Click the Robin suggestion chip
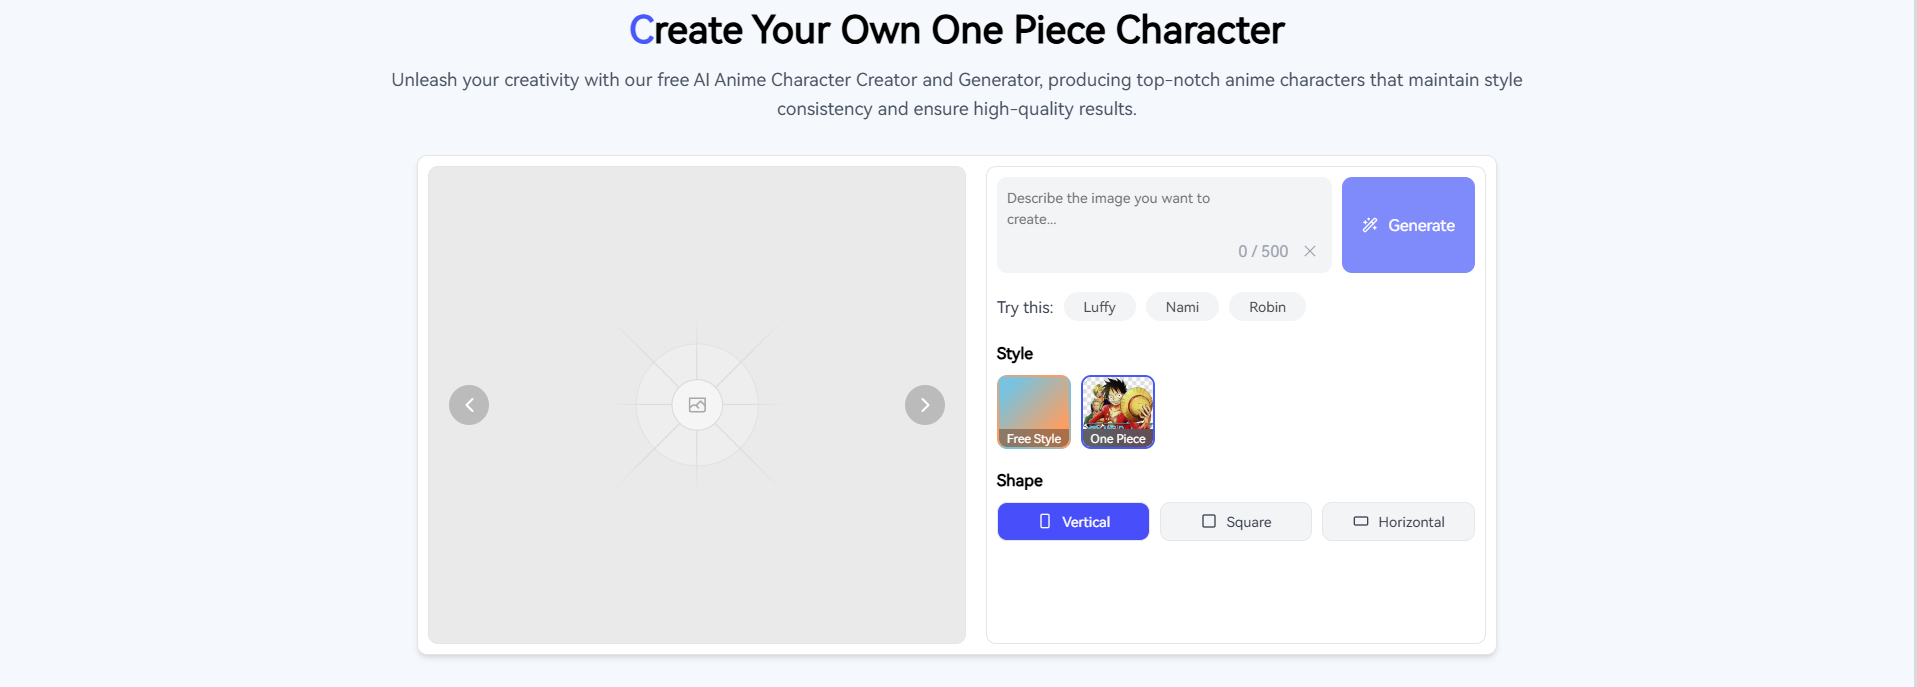Viewport: 1917px width, 687px height. click(1266, 306)
